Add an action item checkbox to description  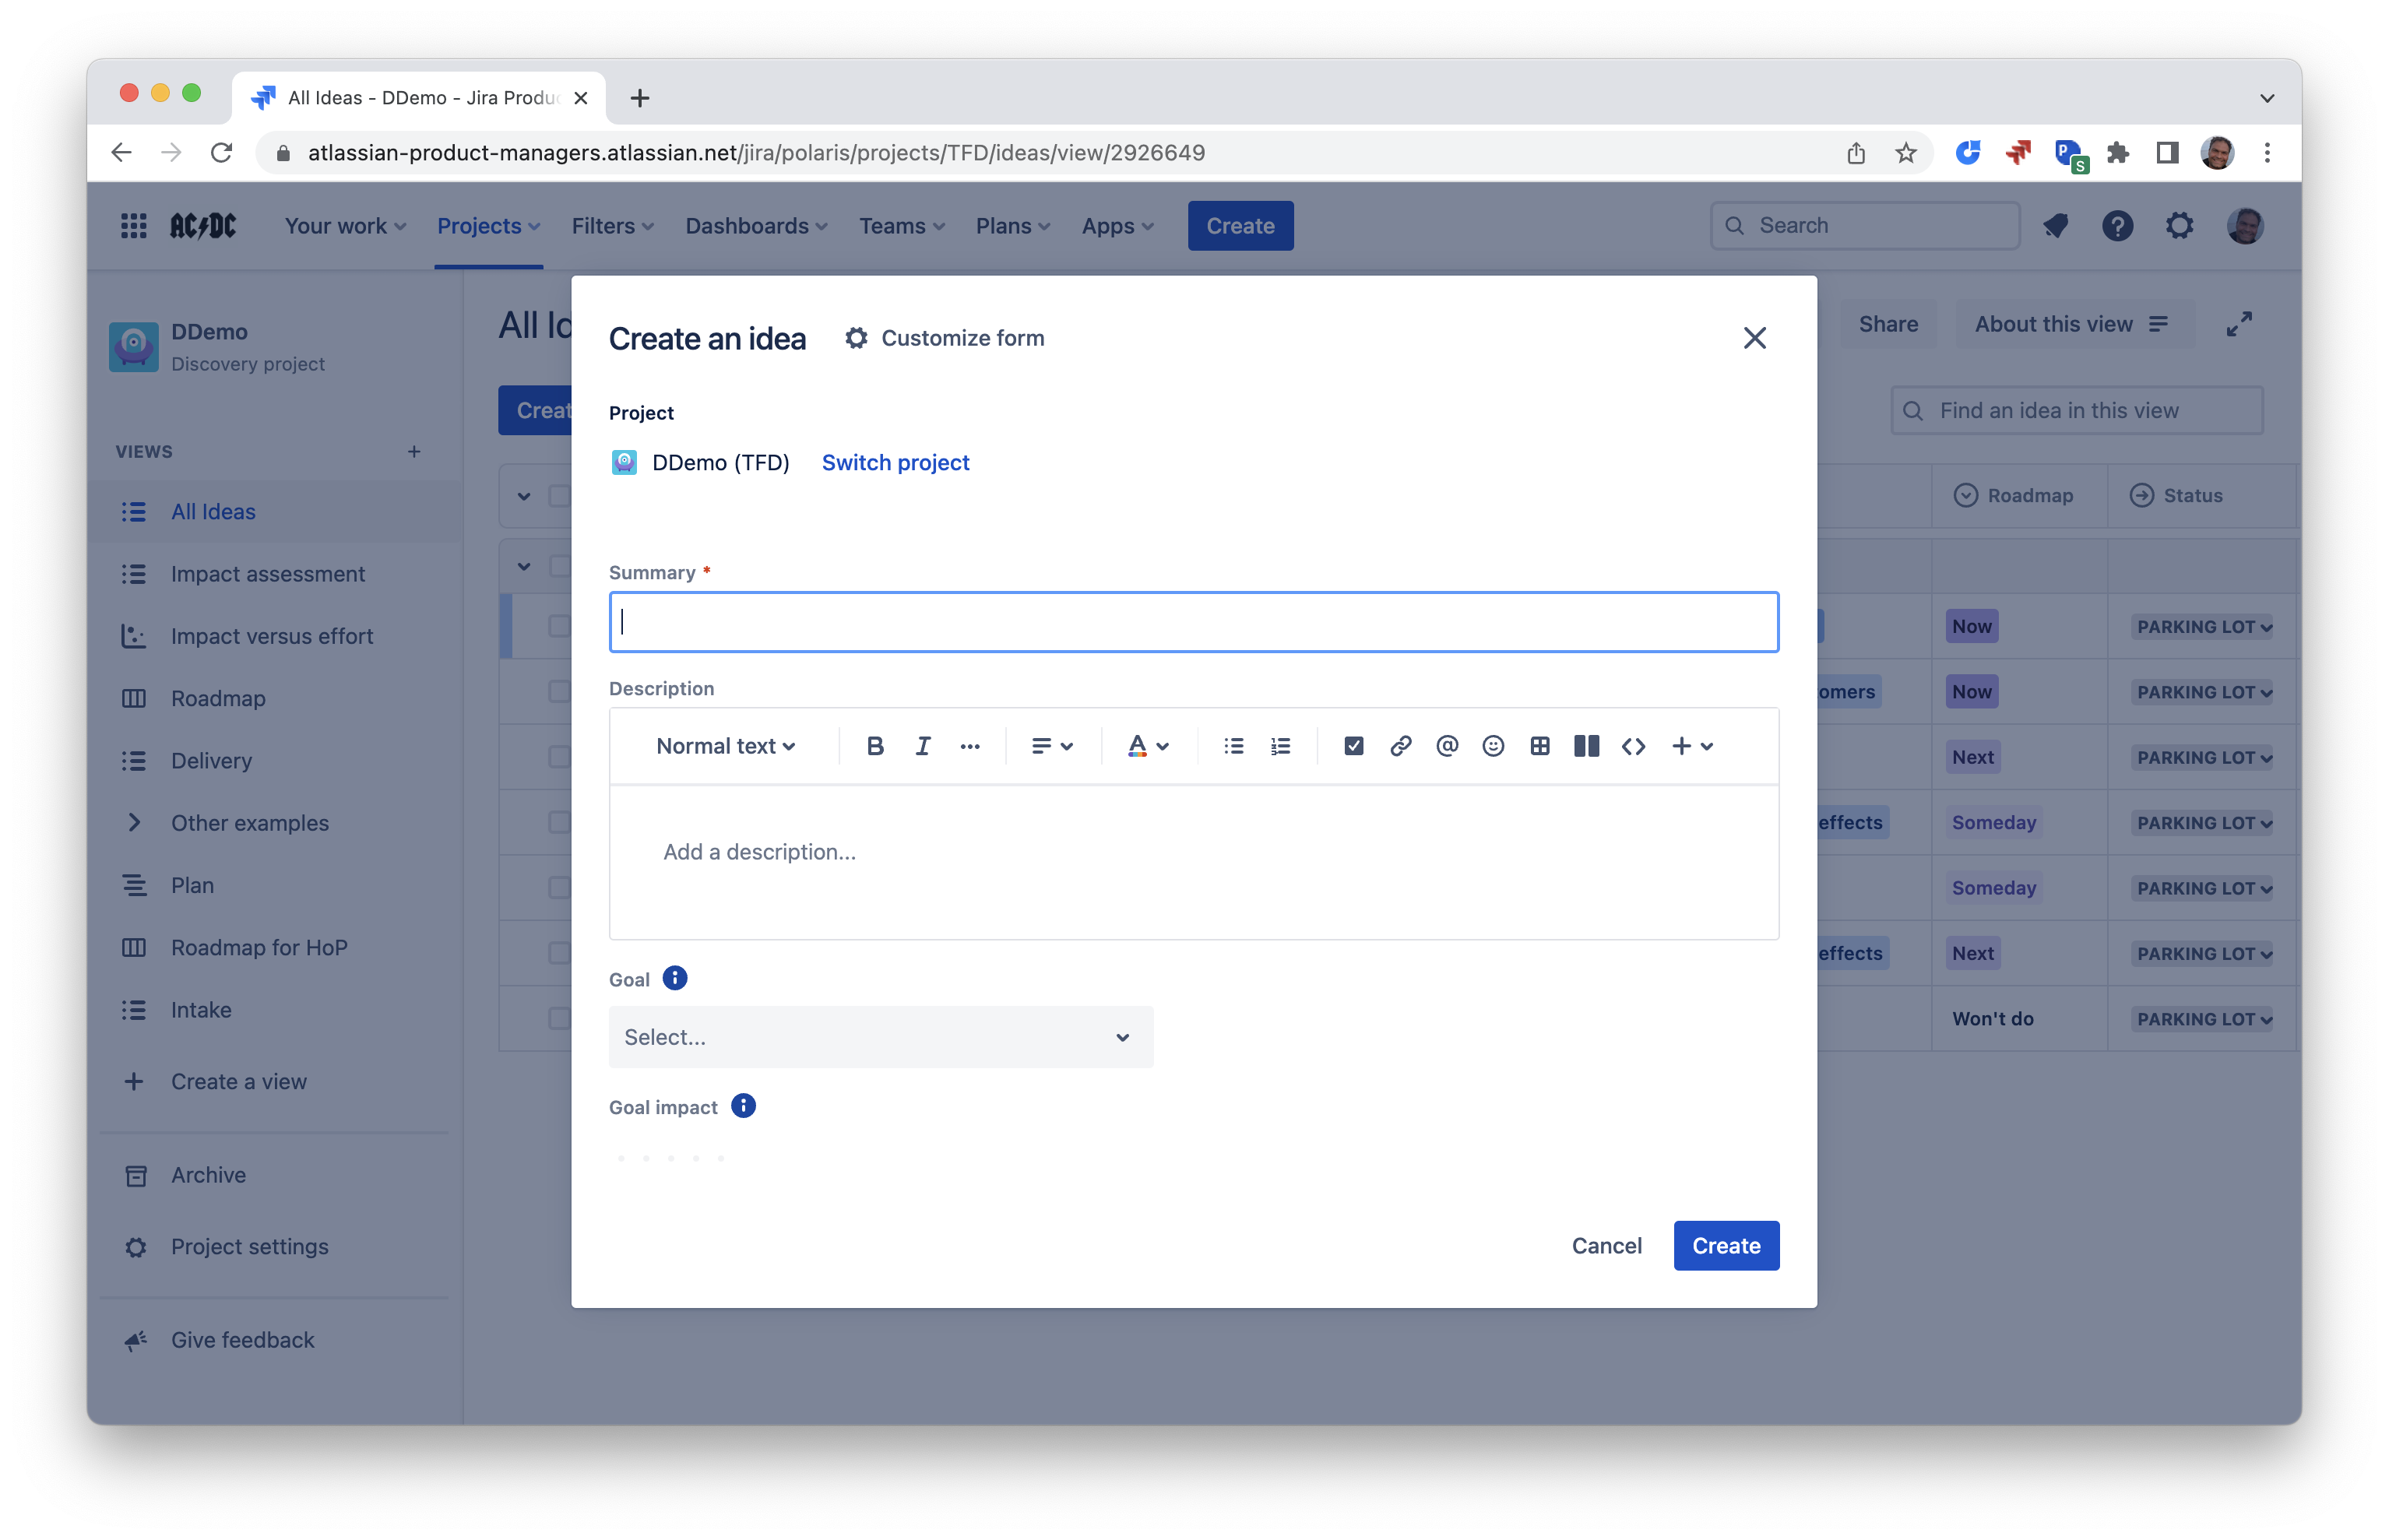click(x=1353, y=746)
